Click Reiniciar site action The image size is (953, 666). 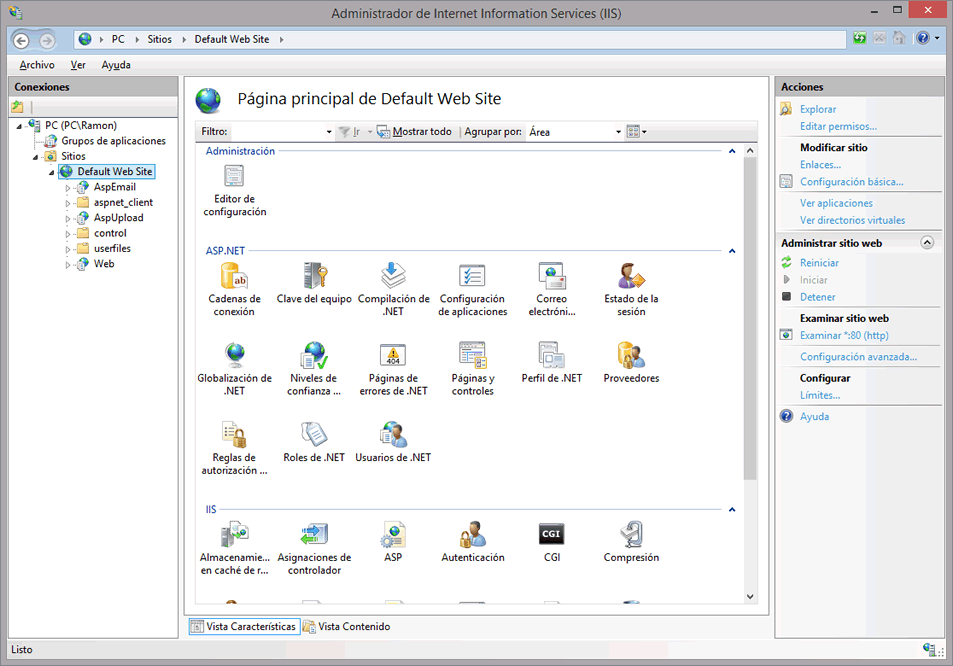pos(819,263)
